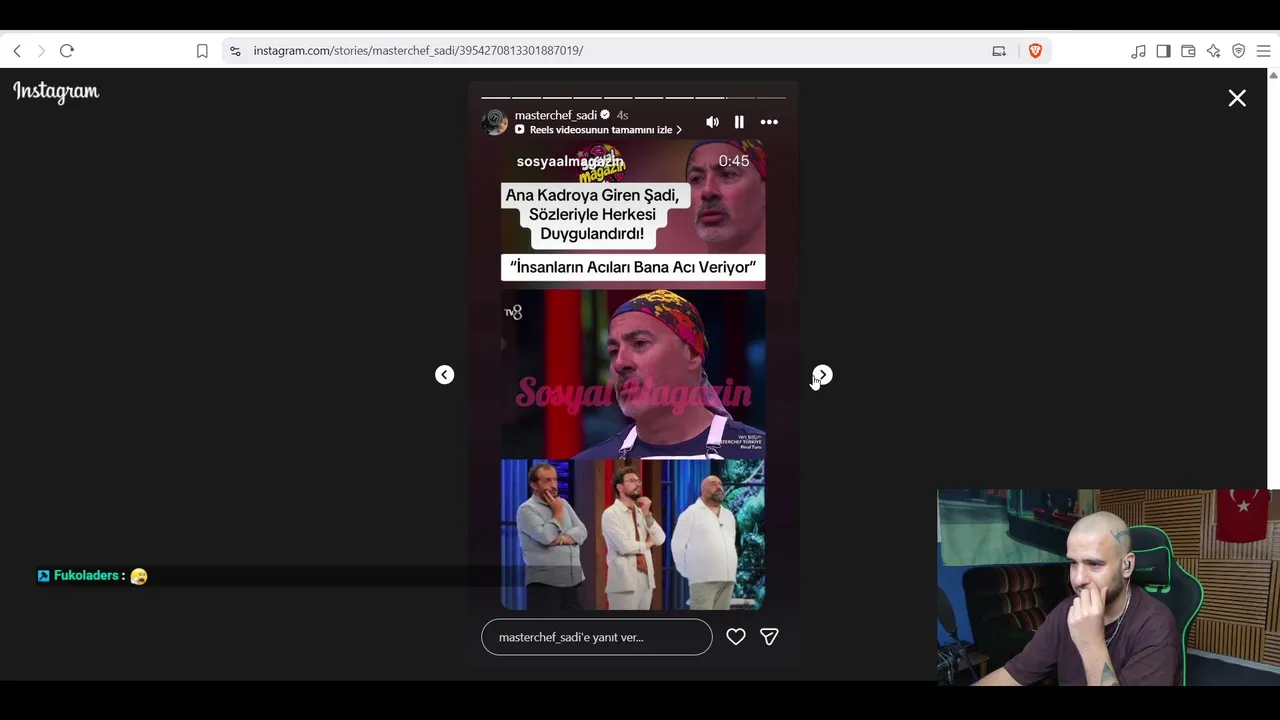Image resolution: width=1280 pixels, height=720 pixels.
Task: Open the Brave VPN shield icon
Action: click(1238, 51)
